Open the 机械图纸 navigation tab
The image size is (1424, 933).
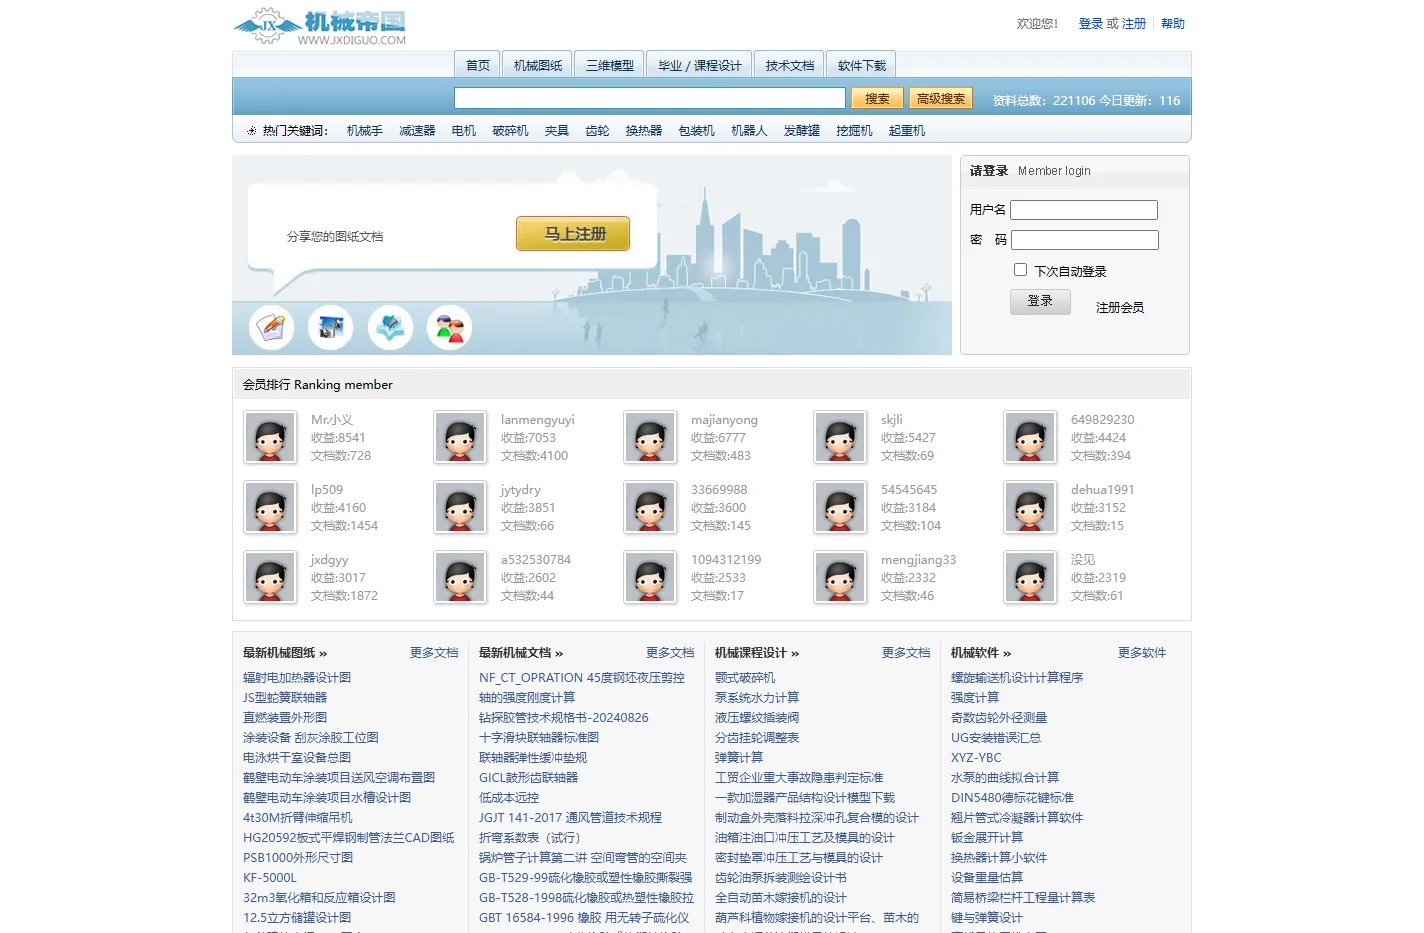[x=538, y=65]
